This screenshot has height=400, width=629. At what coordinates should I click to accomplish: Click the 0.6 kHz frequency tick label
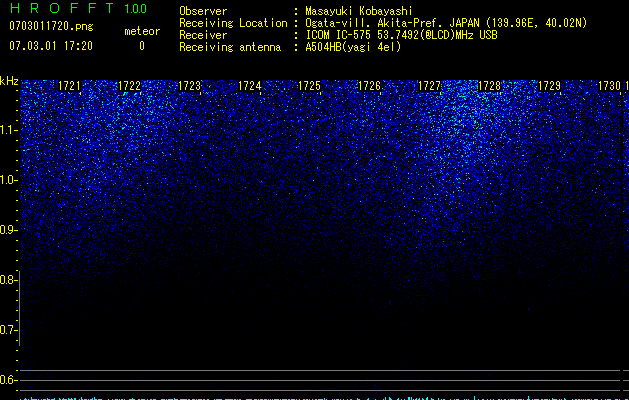pos(7,380)
